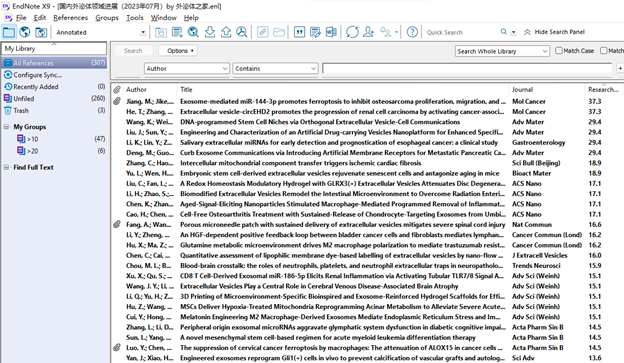
Task: Select the >20 group
Action: (x=60, y=151)
